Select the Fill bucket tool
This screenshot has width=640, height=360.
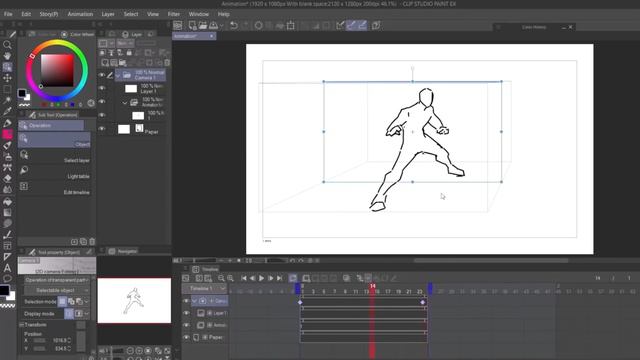(7, 201)
